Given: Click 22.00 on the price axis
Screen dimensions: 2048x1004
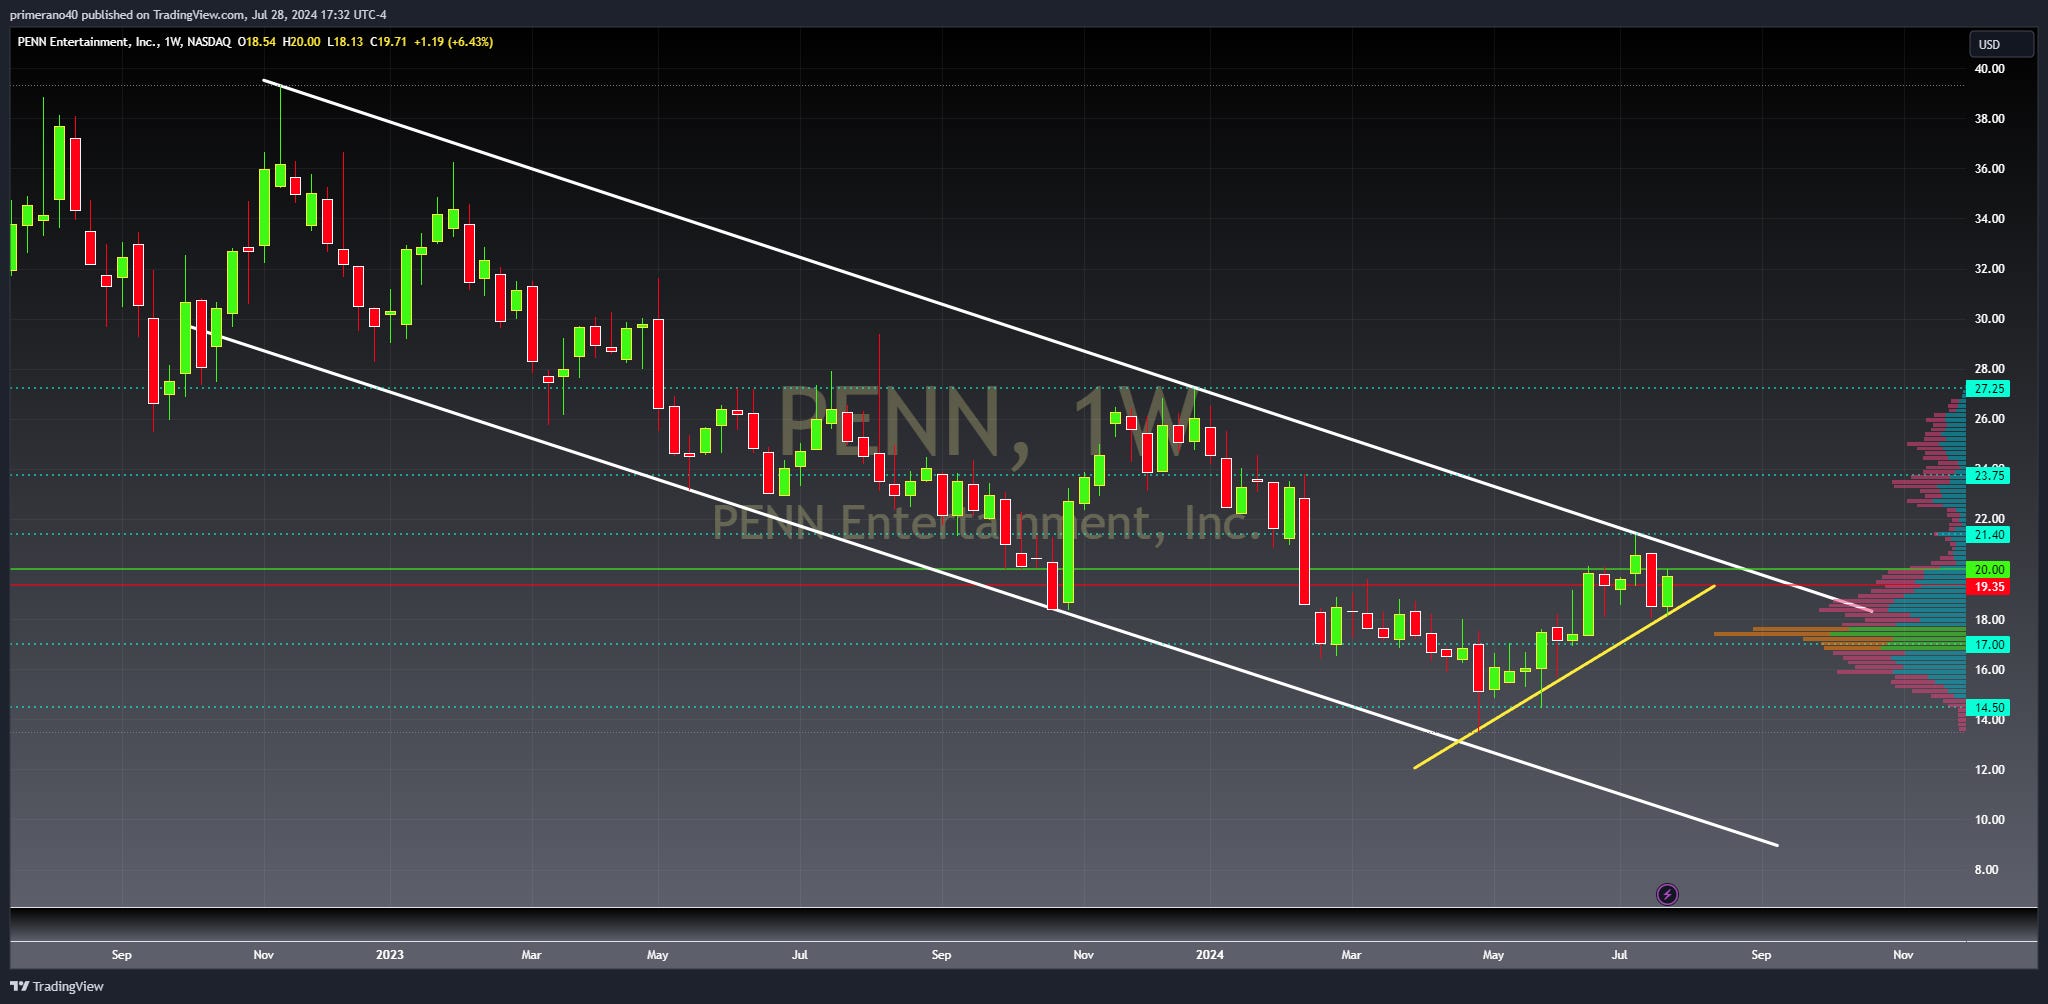Looking at the screenshot, I should [x=1989, y=519].
